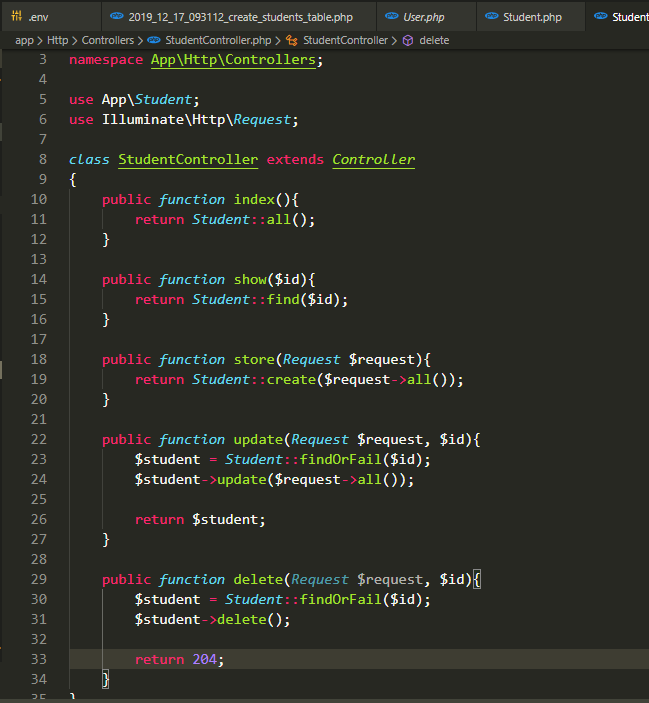Switch to the .env tab
Image resolution: width=649 pixels, height=703 pixels.
[x=50, y=17]
